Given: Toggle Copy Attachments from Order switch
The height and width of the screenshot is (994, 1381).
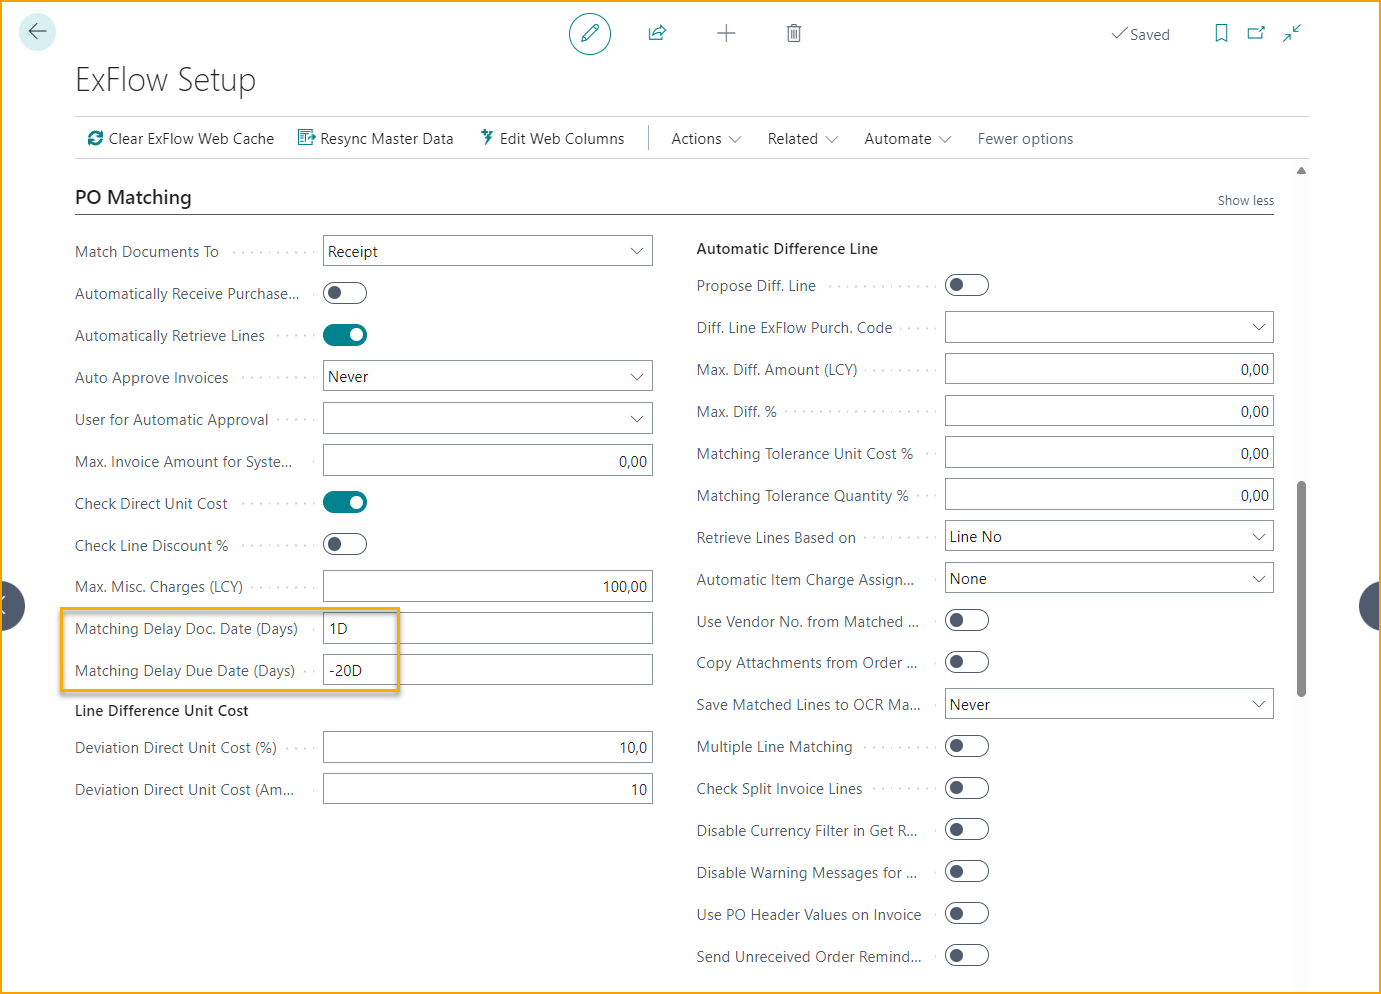Looking at the screenshot, I should coord(967,662).
